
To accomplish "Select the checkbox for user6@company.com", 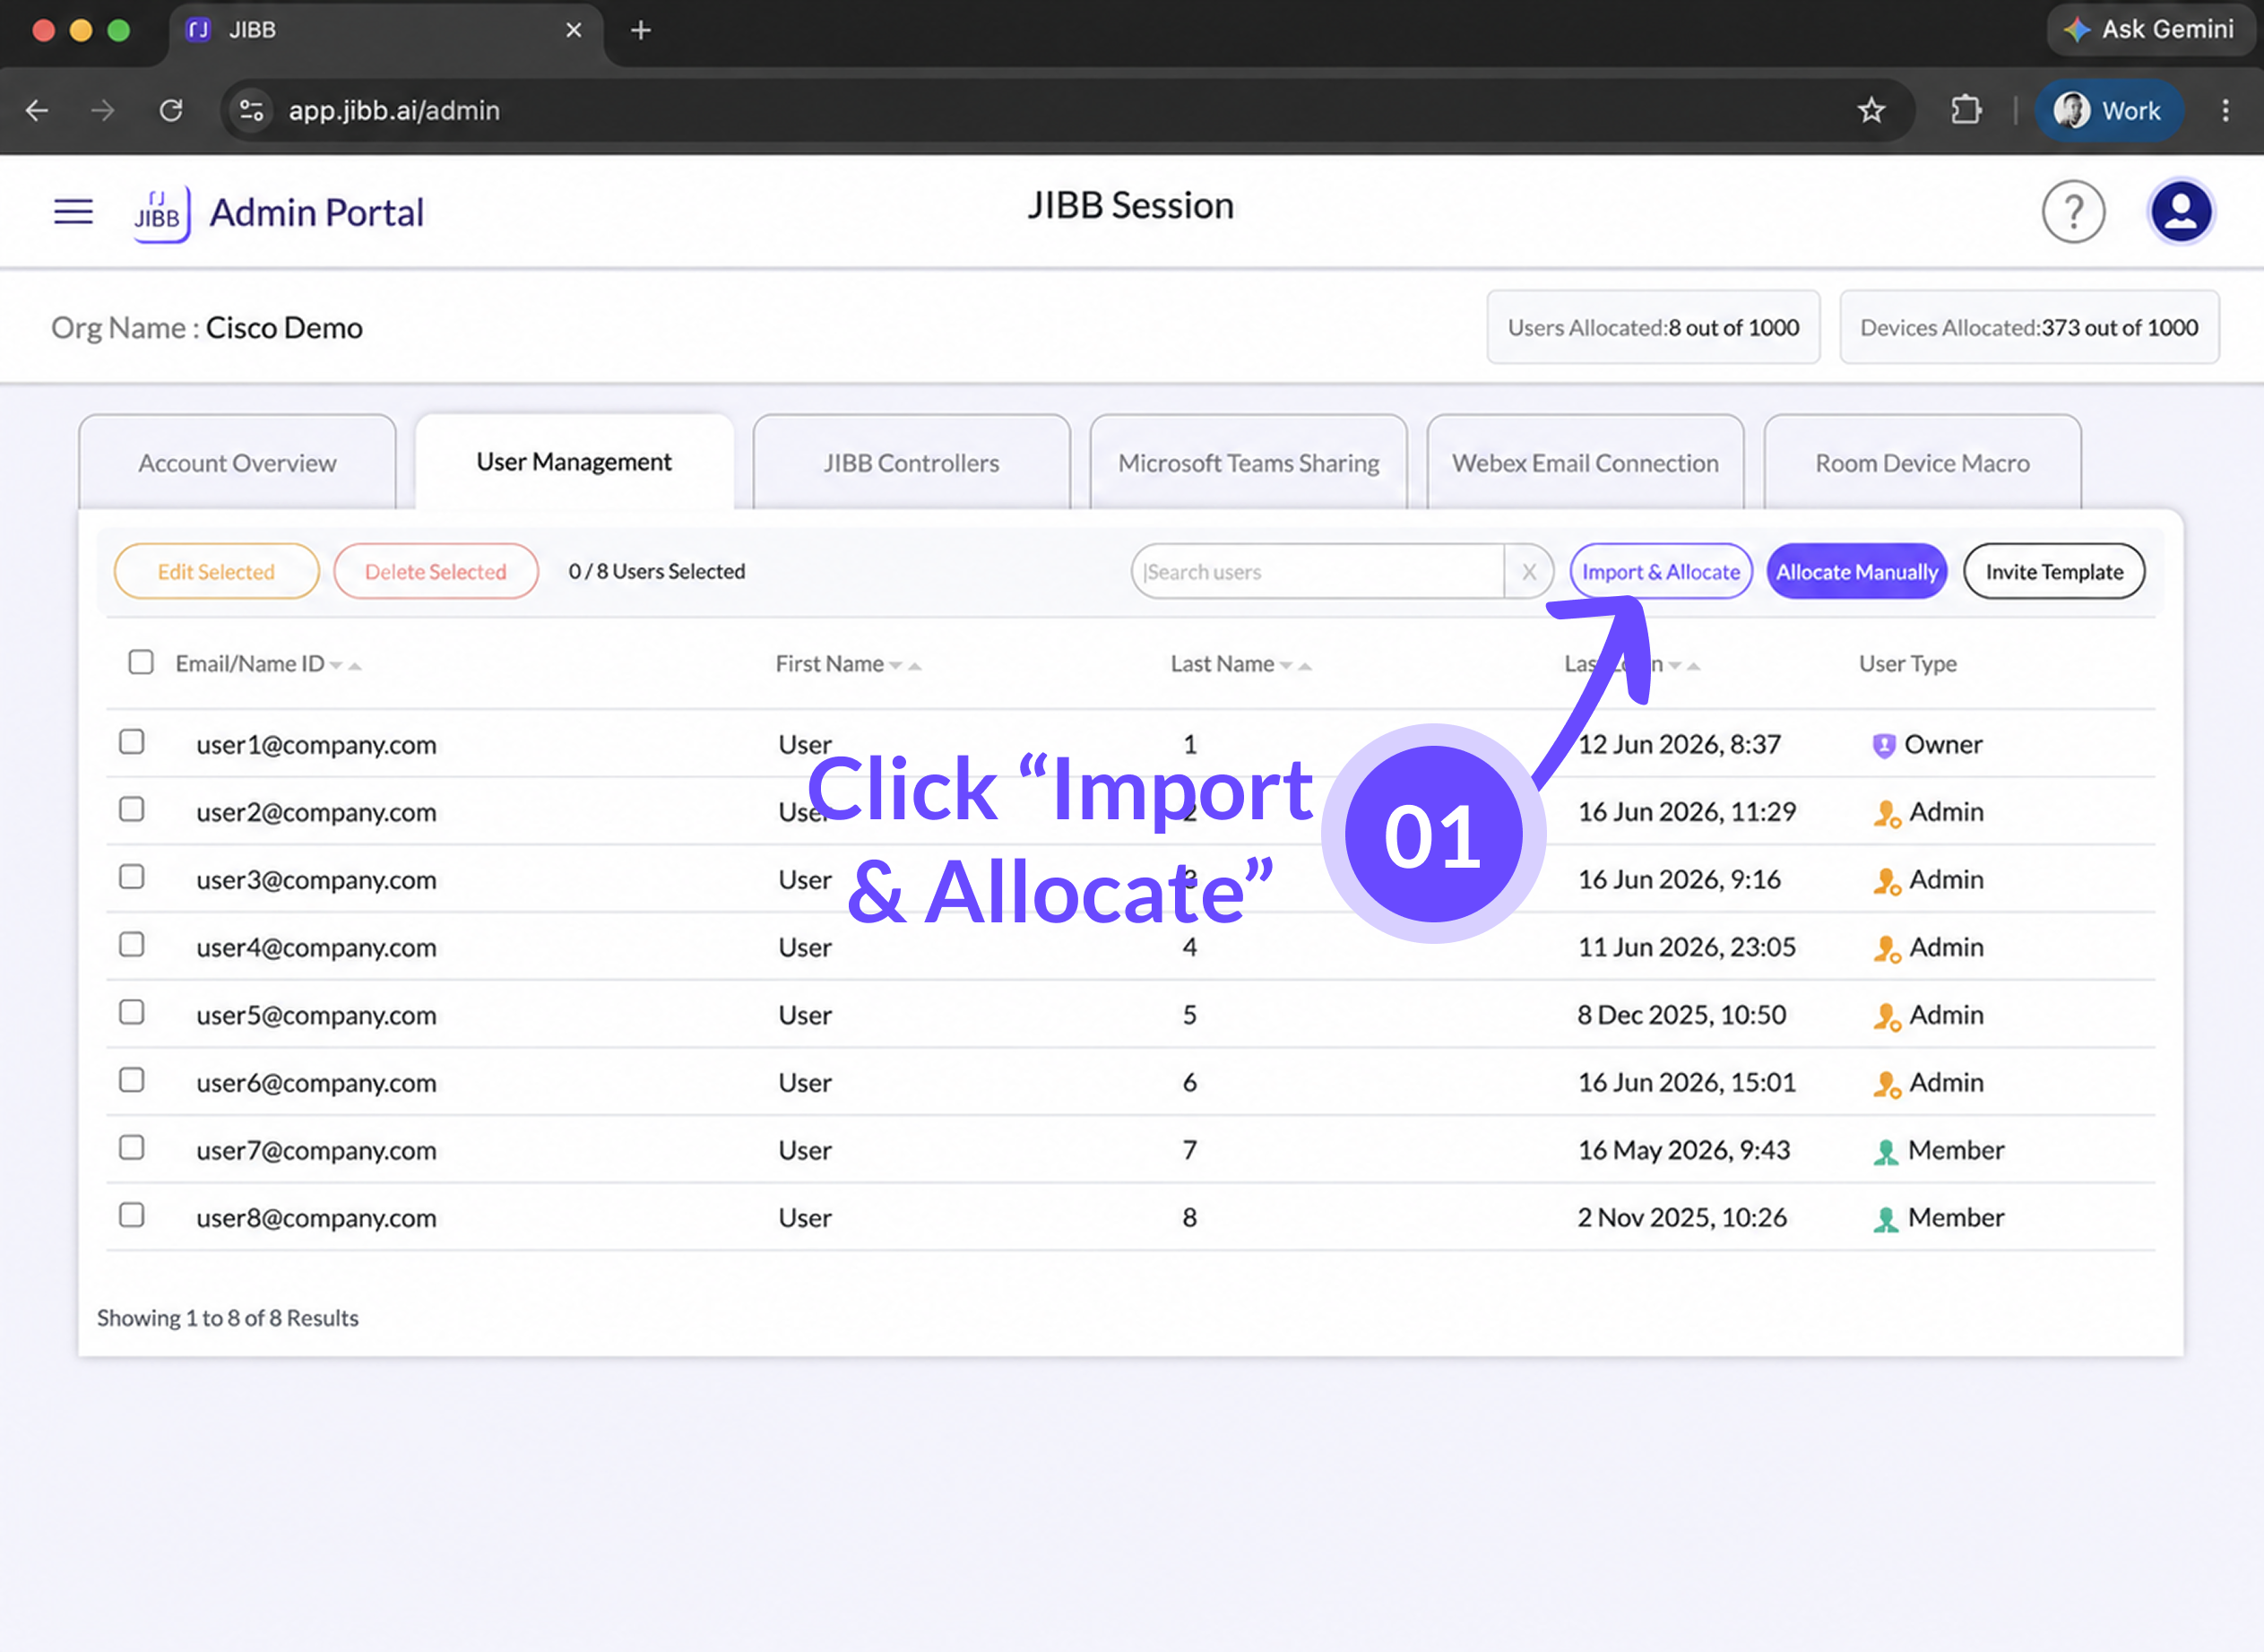I will click(x=132, y=1080).
